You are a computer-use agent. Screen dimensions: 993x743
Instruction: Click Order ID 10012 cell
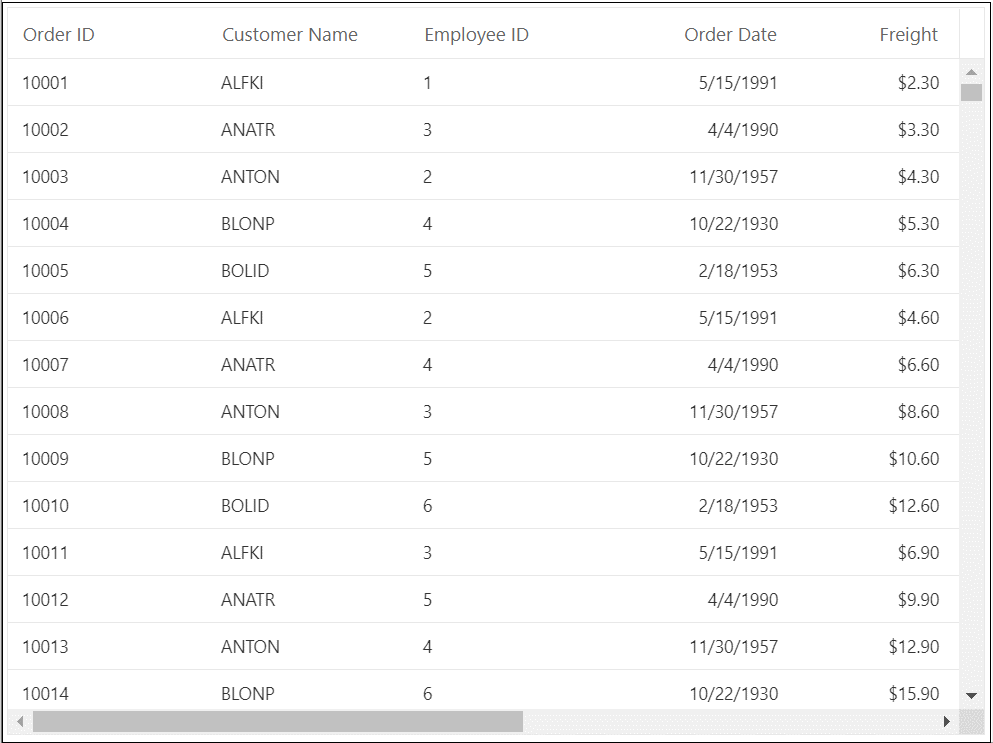pos(45,600)
